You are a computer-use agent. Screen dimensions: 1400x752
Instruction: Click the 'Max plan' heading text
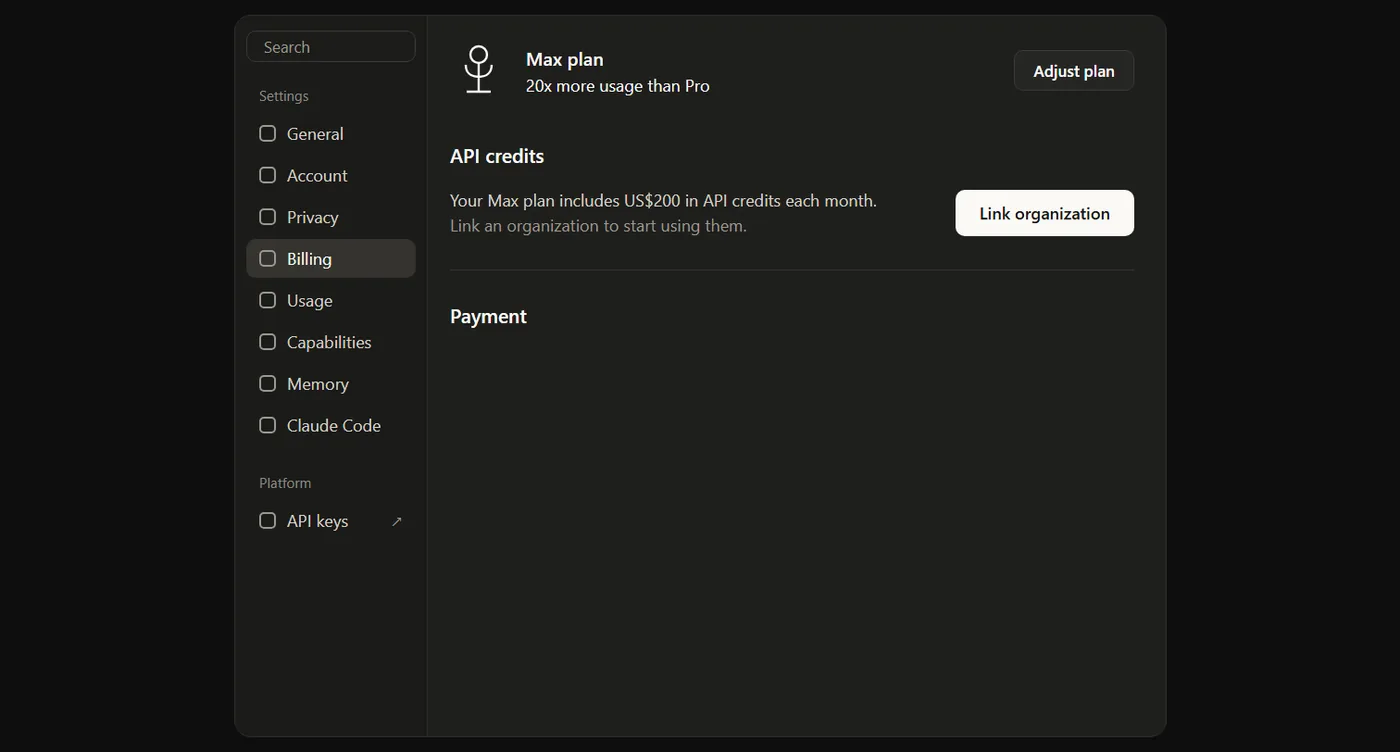click(x=565, y=60)
